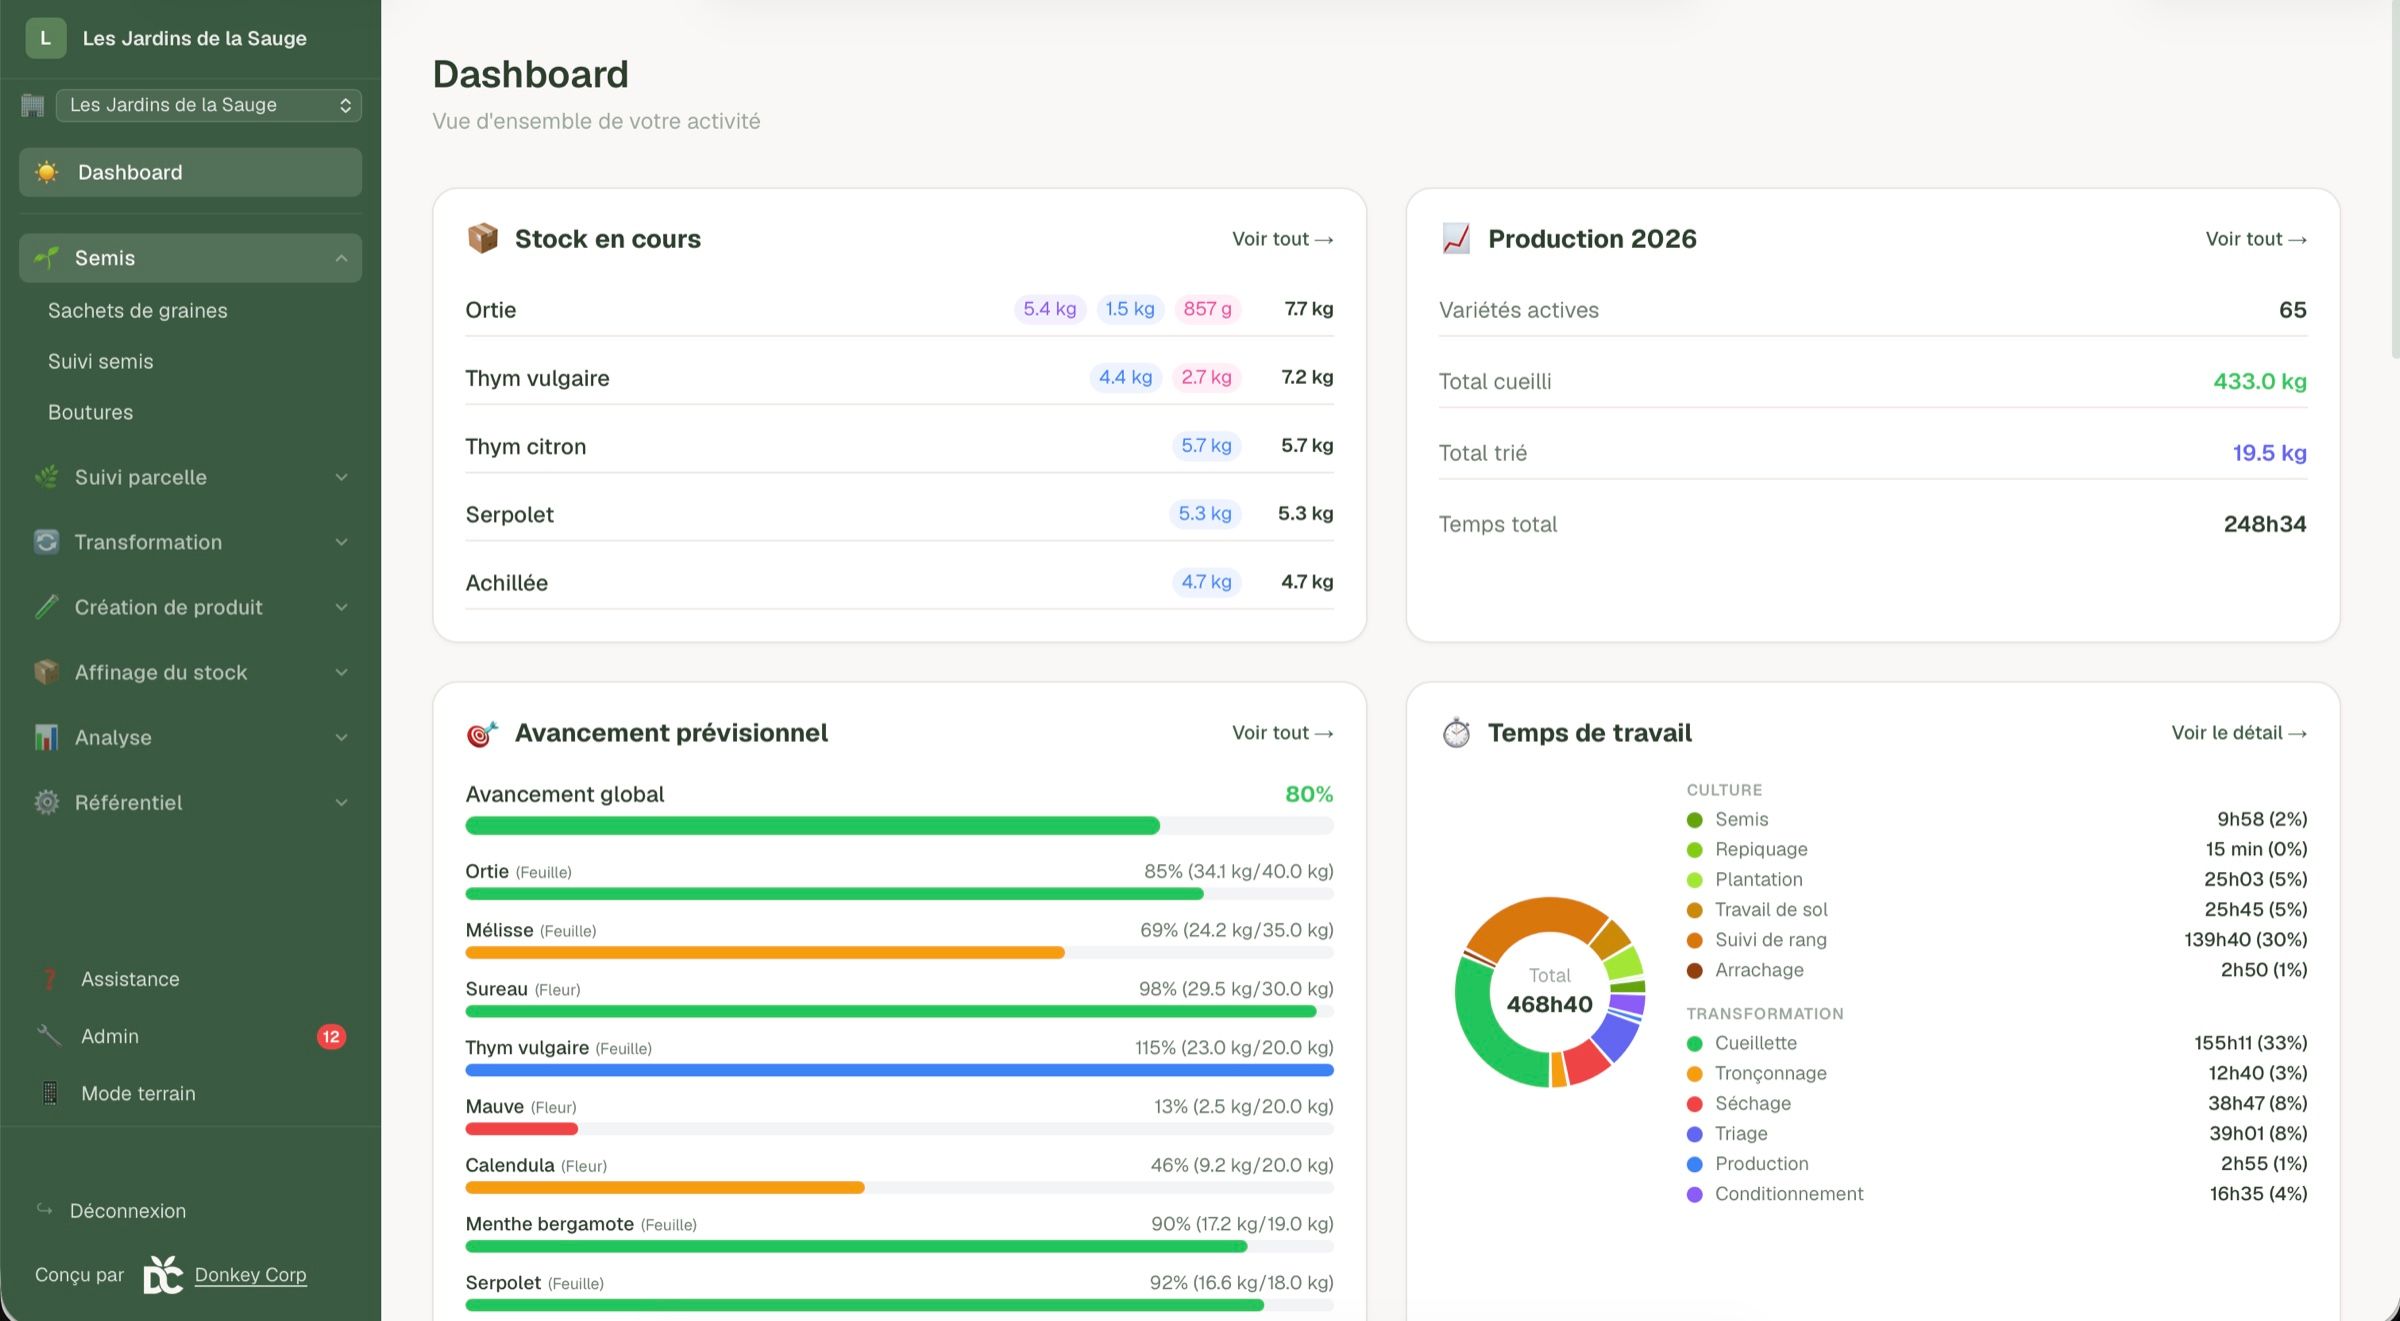Click Voir tout in Avancement prévisionnel card
Image resolution: width=2400 pixels, height=1321 pixels.
tap(1282, 733)
